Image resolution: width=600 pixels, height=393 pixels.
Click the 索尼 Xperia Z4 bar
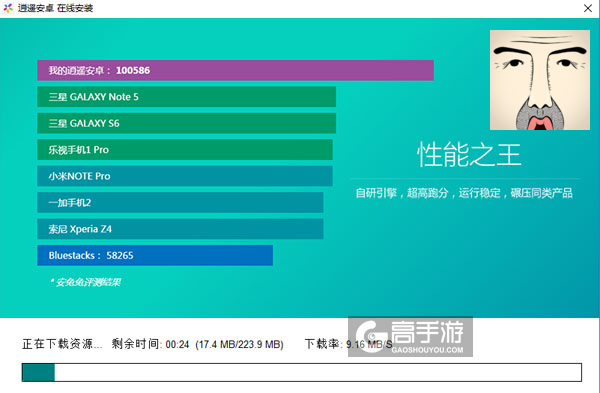tap(180, 229)
